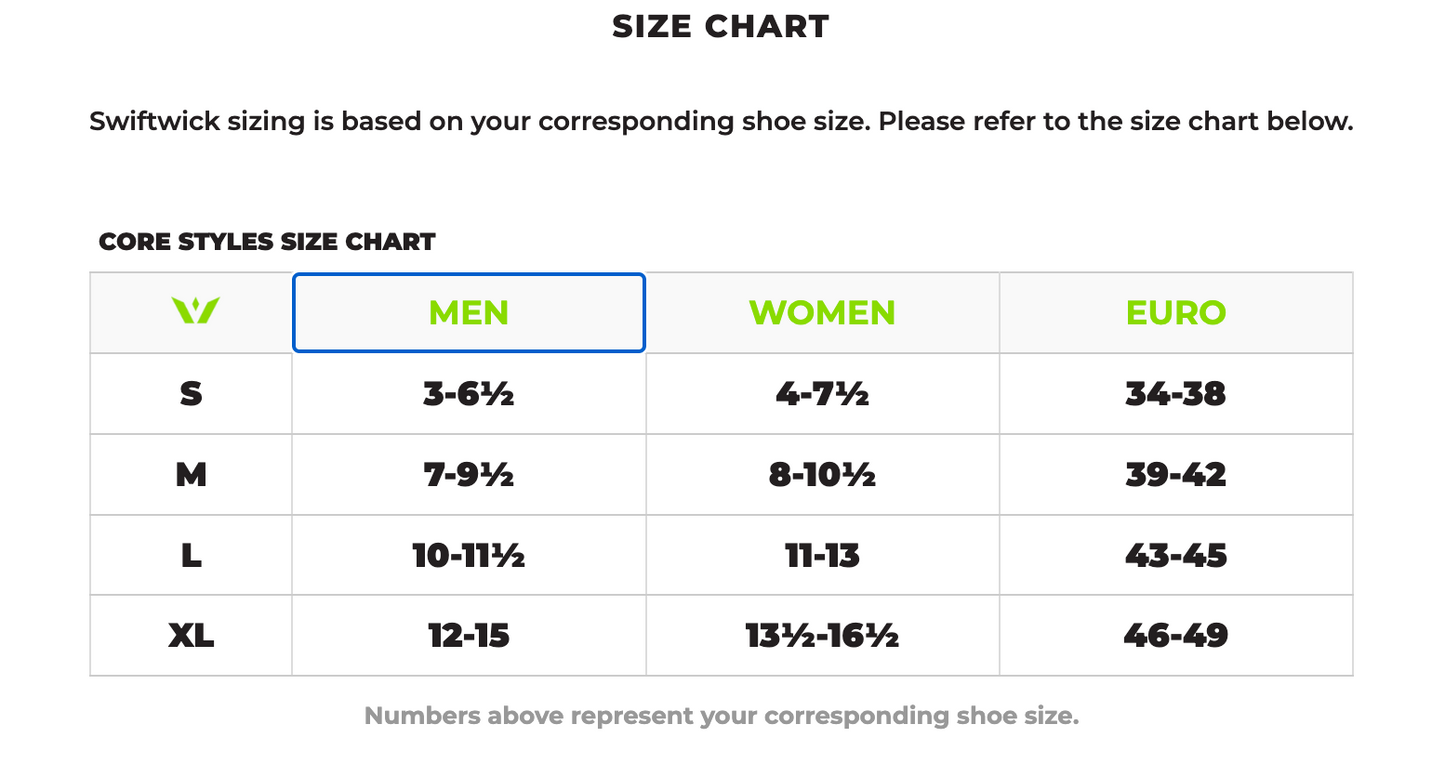Click men's large 10-11½ cell
This screenshot has width=1445, height=777.
pyautogui.click(x=468, y=555)
